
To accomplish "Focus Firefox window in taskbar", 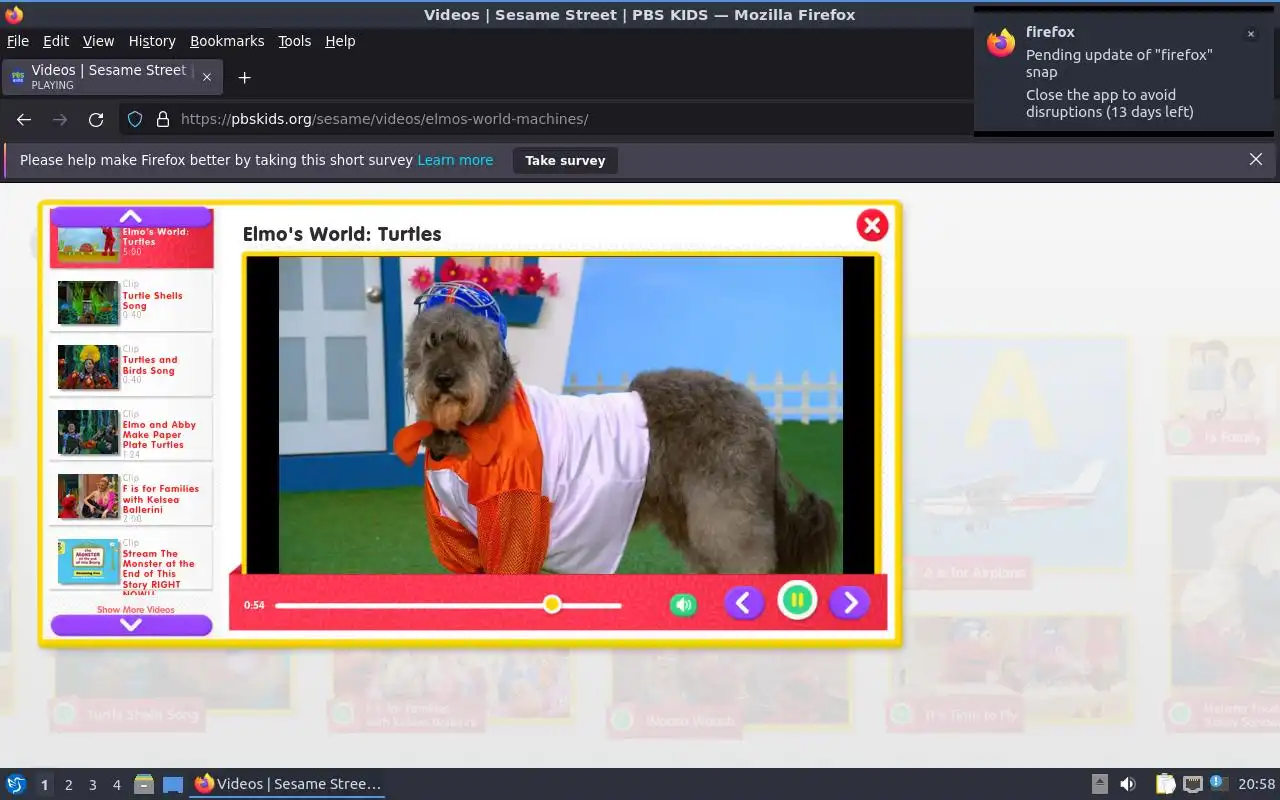I will click(288, 784).
